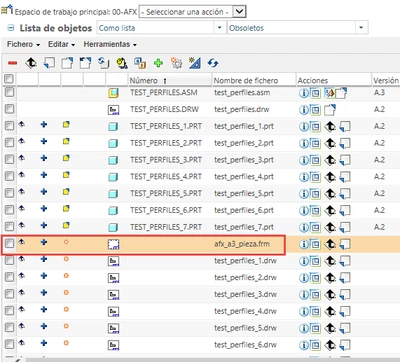Click workspace icon beside Espacio de trabajo principal
Image resolution: width=400 pixels, height=362 pixels.
coord(7,10)
